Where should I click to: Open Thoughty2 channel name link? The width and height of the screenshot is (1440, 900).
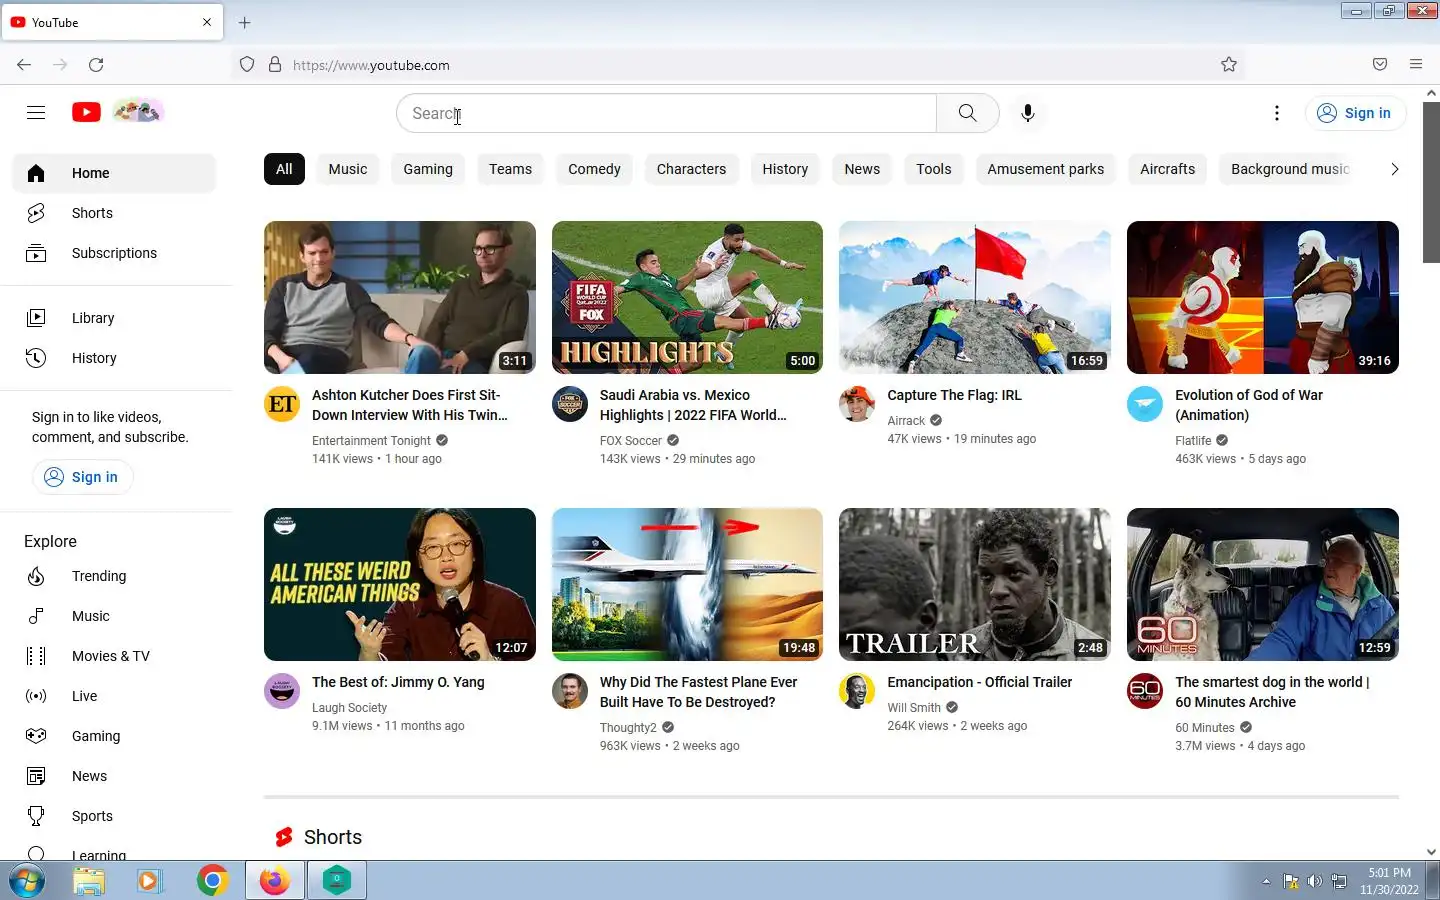pyautogui.click(x=628, y=728)
